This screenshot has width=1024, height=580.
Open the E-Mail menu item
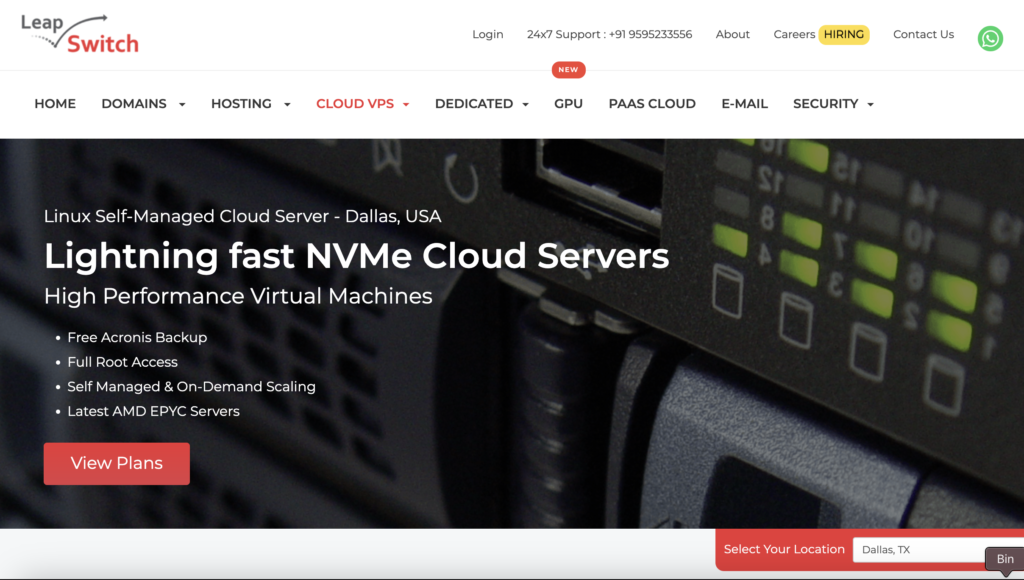[744, 104]
